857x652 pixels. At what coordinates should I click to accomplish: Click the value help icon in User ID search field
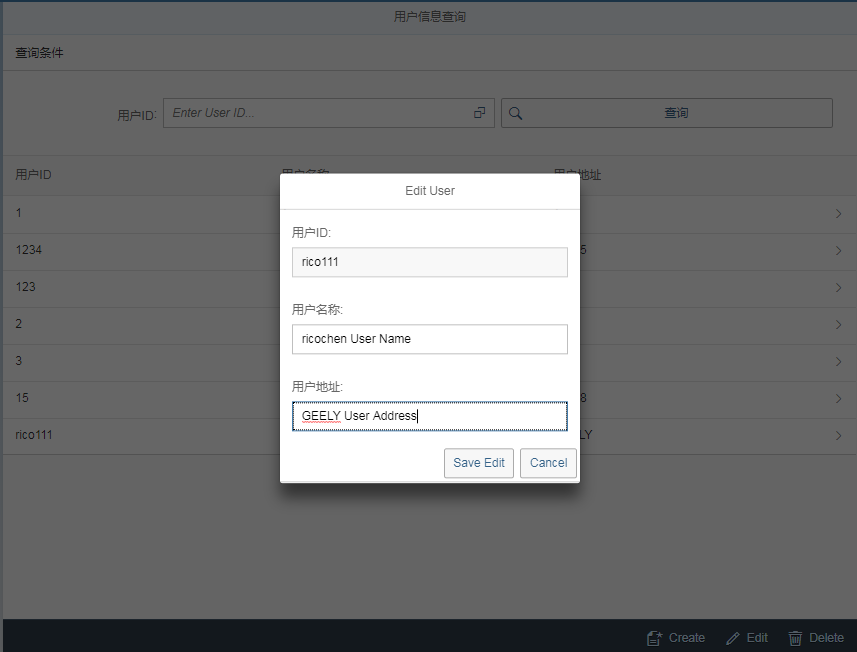tap(479, 113)
